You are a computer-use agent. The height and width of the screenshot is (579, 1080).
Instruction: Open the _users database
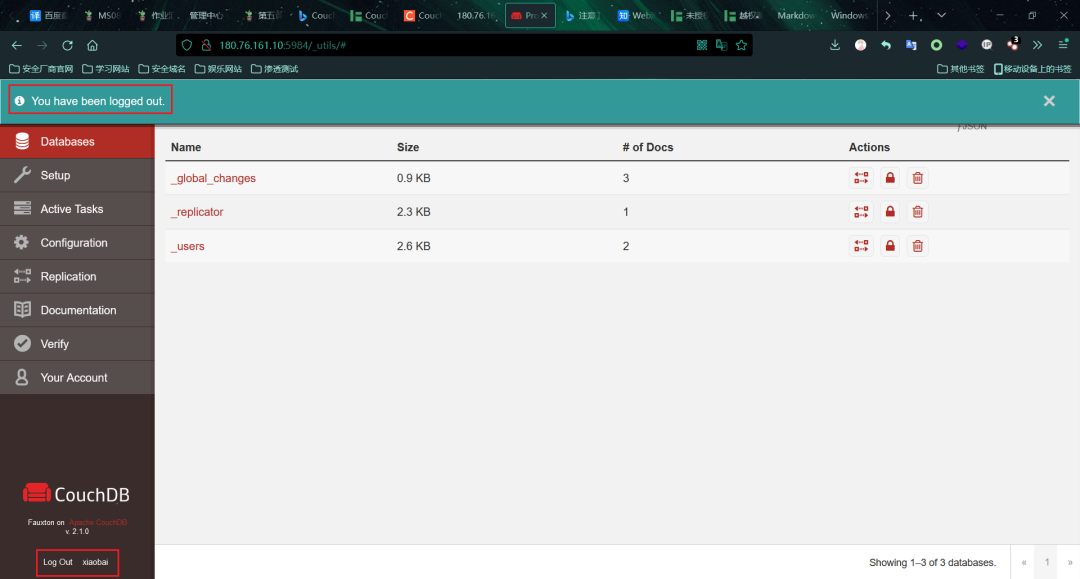tap(188, 246)
